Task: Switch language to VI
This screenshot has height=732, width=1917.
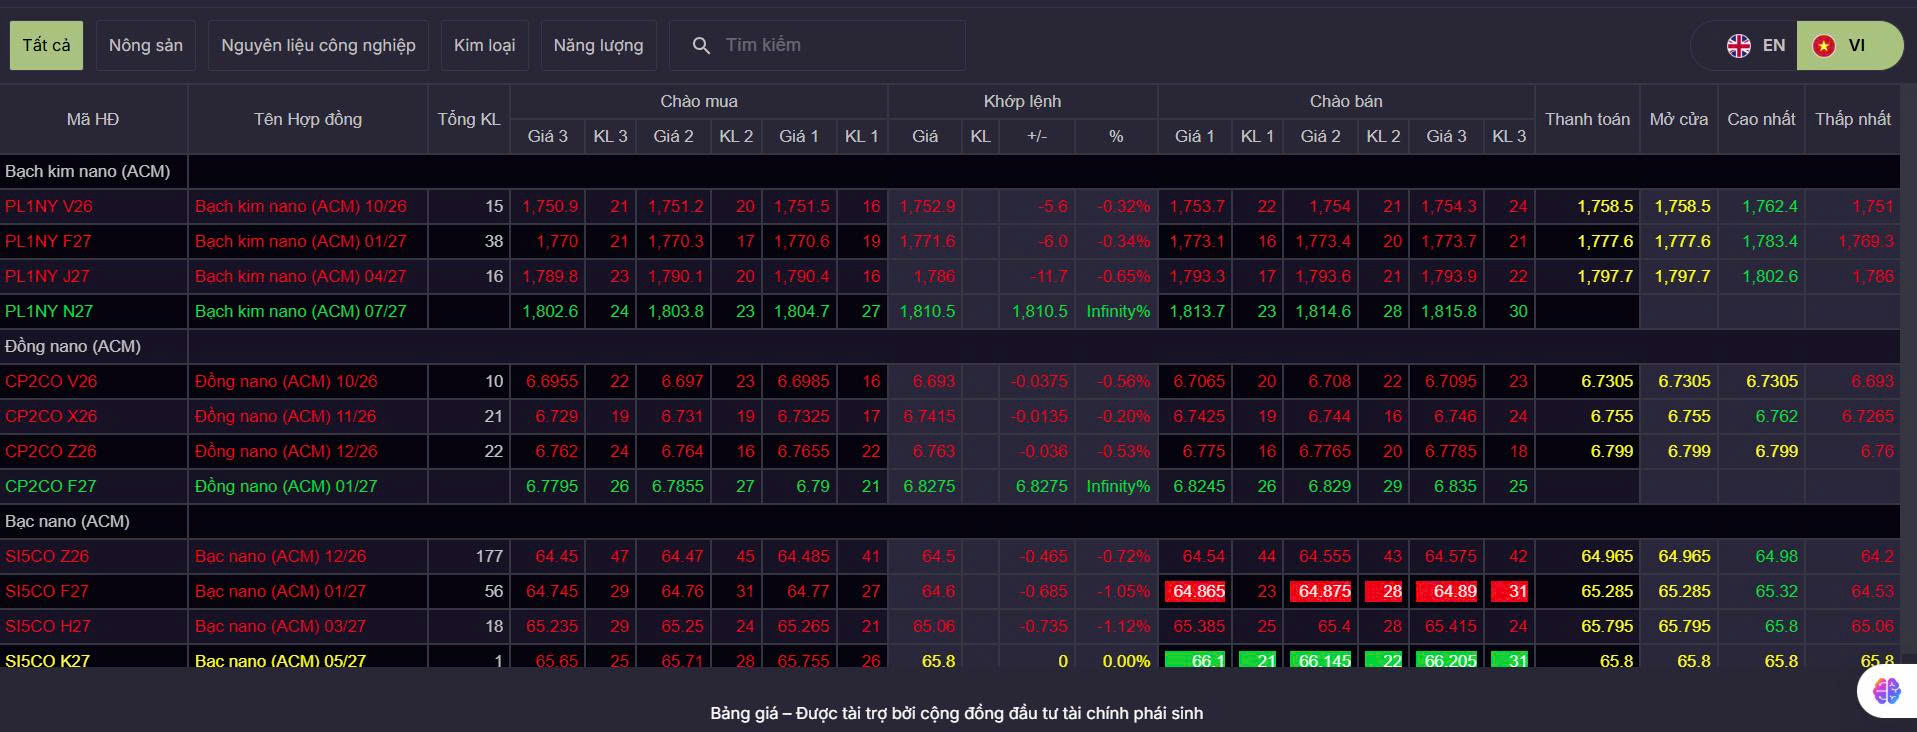Action: 1850,45
